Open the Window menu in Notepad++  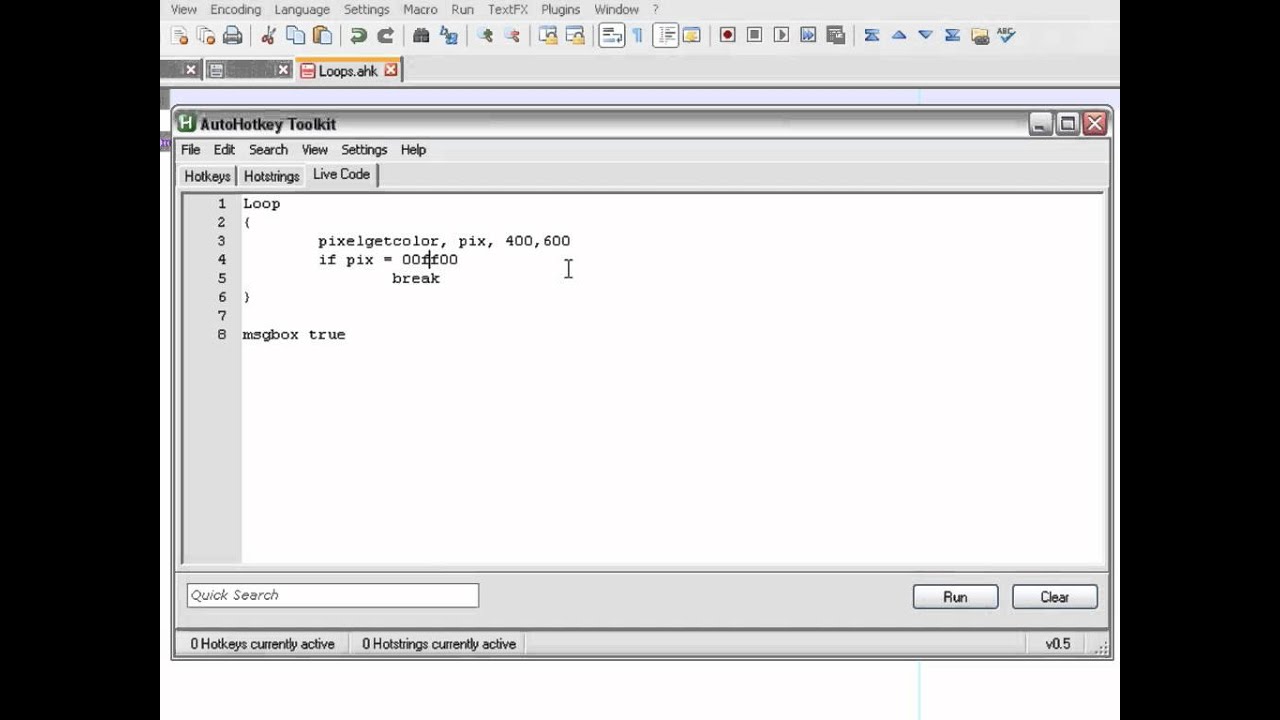(x=616, y=9)
